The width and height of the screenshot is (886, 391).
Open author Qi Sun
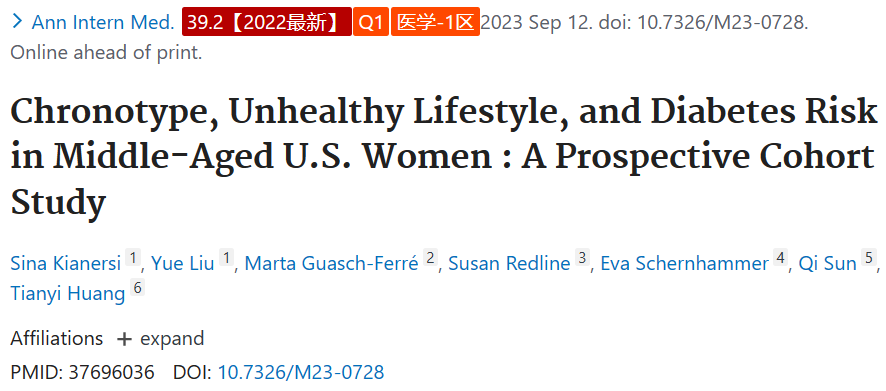827,263
